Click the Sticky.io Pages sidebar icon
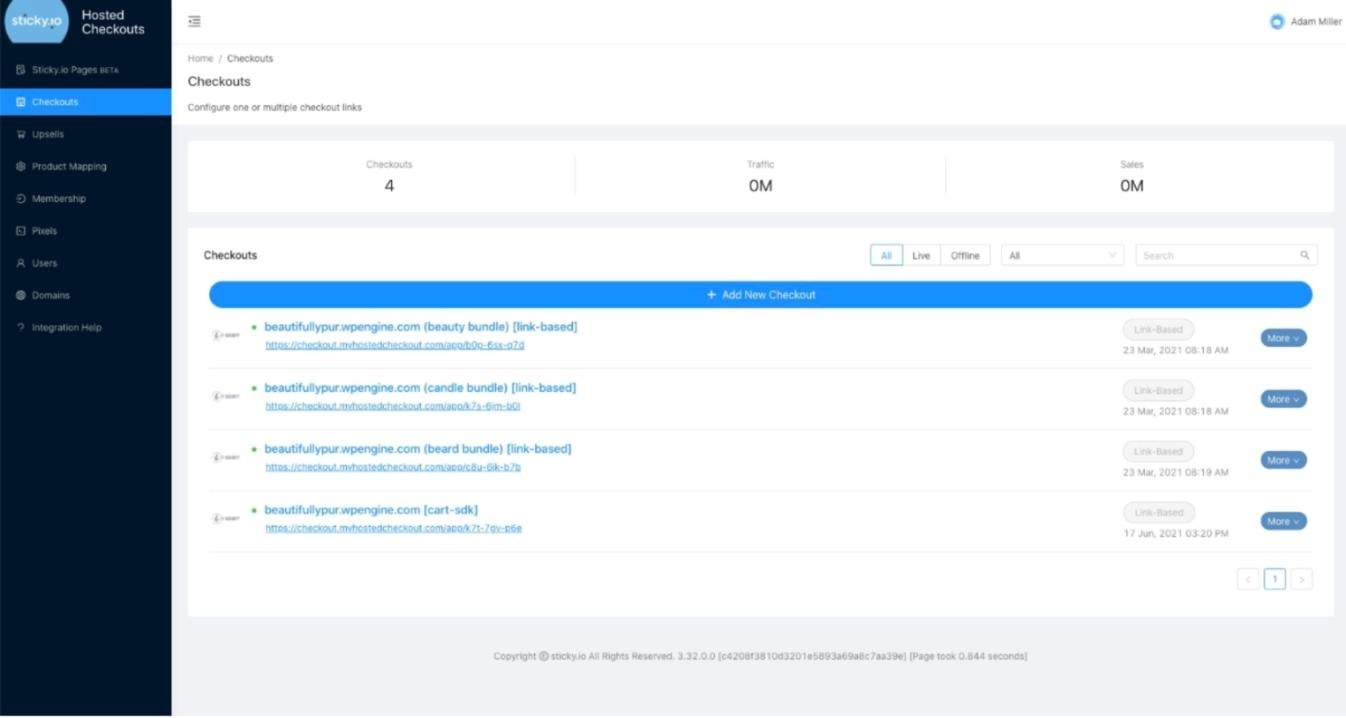The width and height of the screenshot is (1346, 718). [21, 70]
